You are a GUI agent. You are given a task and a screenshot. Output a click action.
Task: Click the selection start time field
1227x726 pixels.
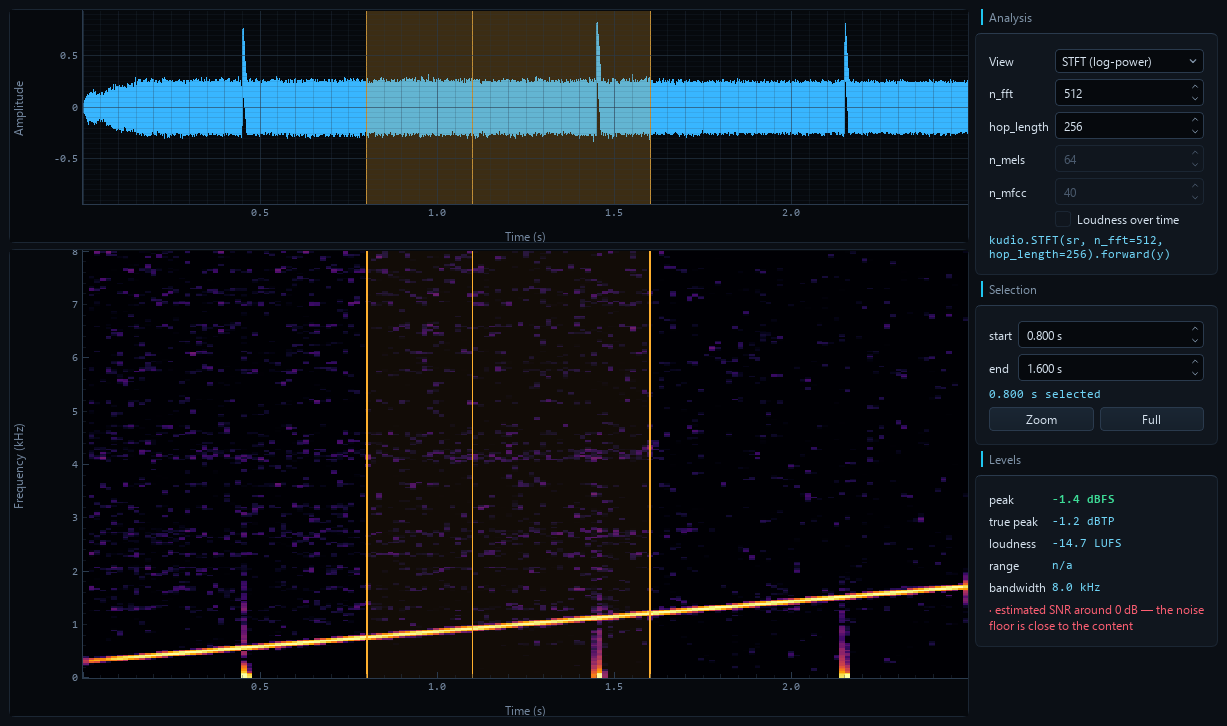(1103, 336)
